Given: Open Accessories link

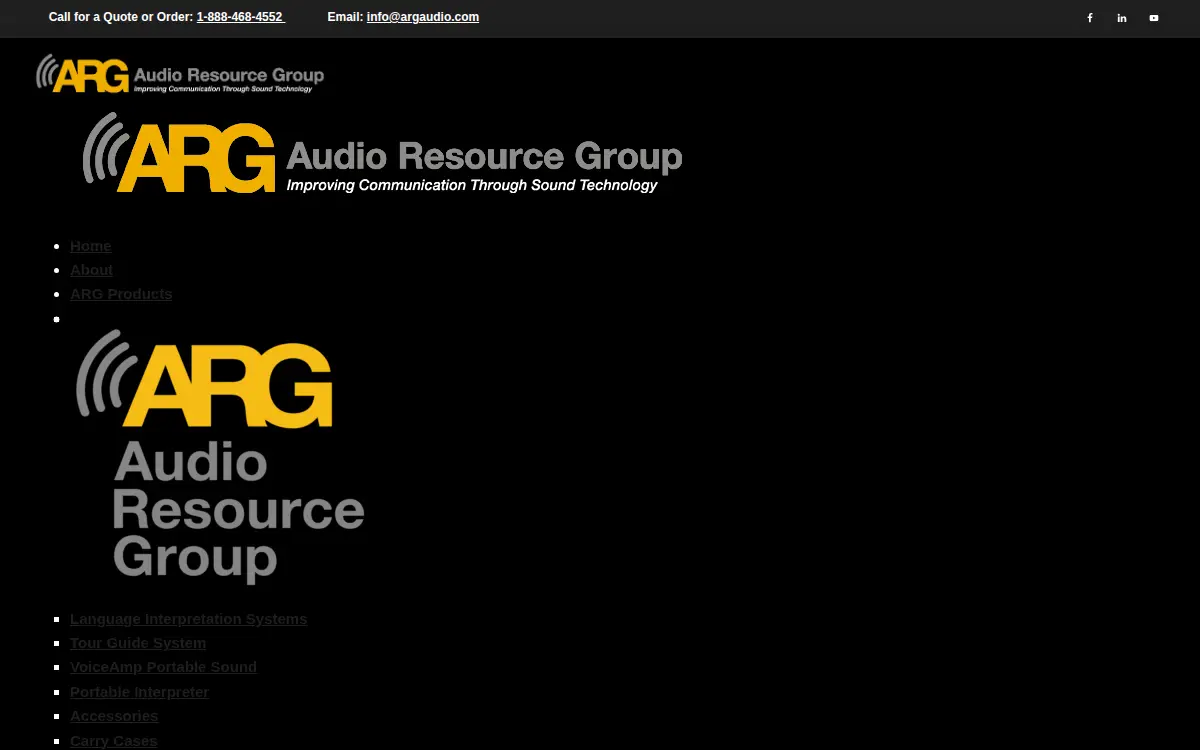Looking at the screenshot, I should coord(114,716).
